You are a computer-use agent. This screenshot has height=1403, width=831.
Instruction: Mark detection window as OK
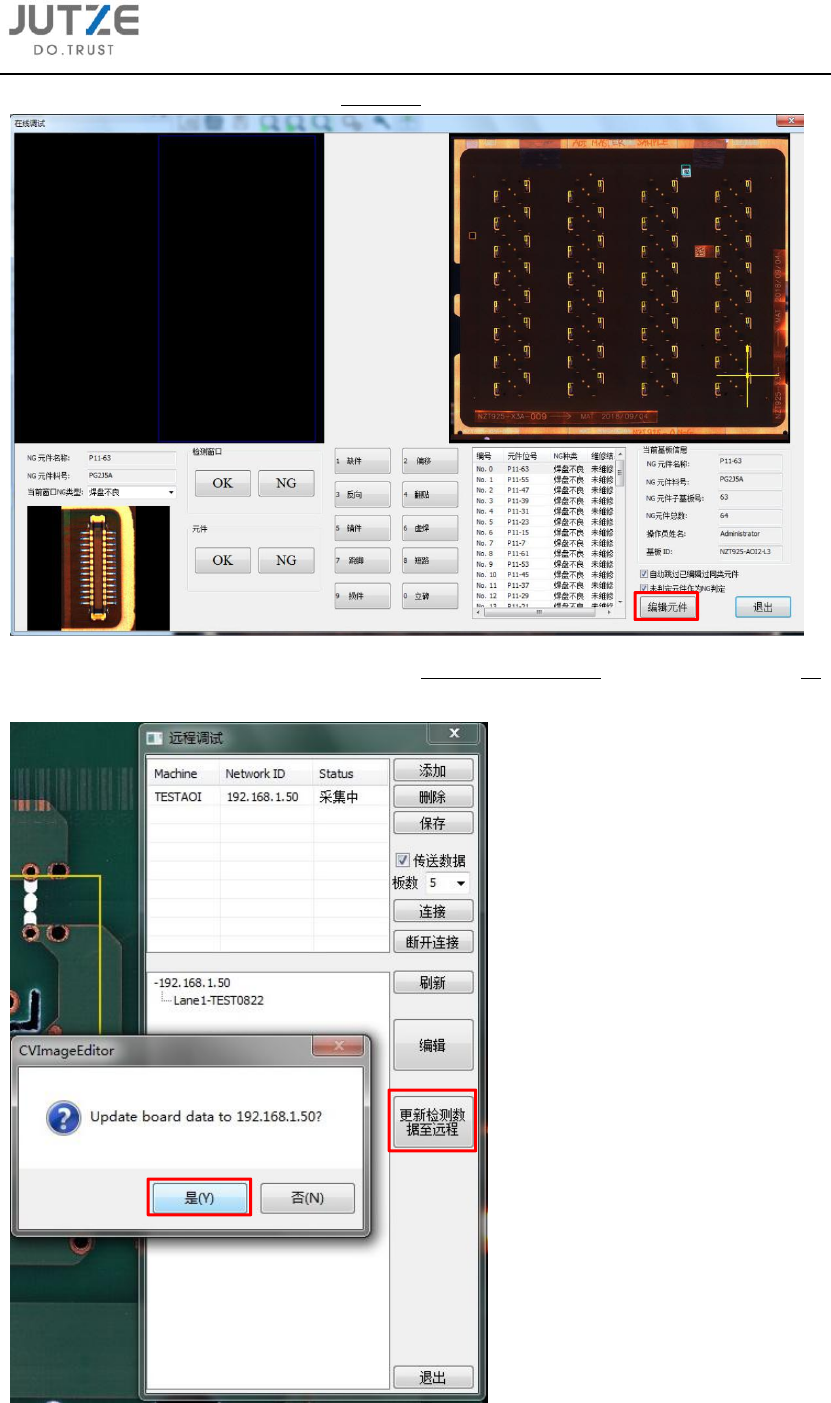pyautogui.click(x=222, y=483)
